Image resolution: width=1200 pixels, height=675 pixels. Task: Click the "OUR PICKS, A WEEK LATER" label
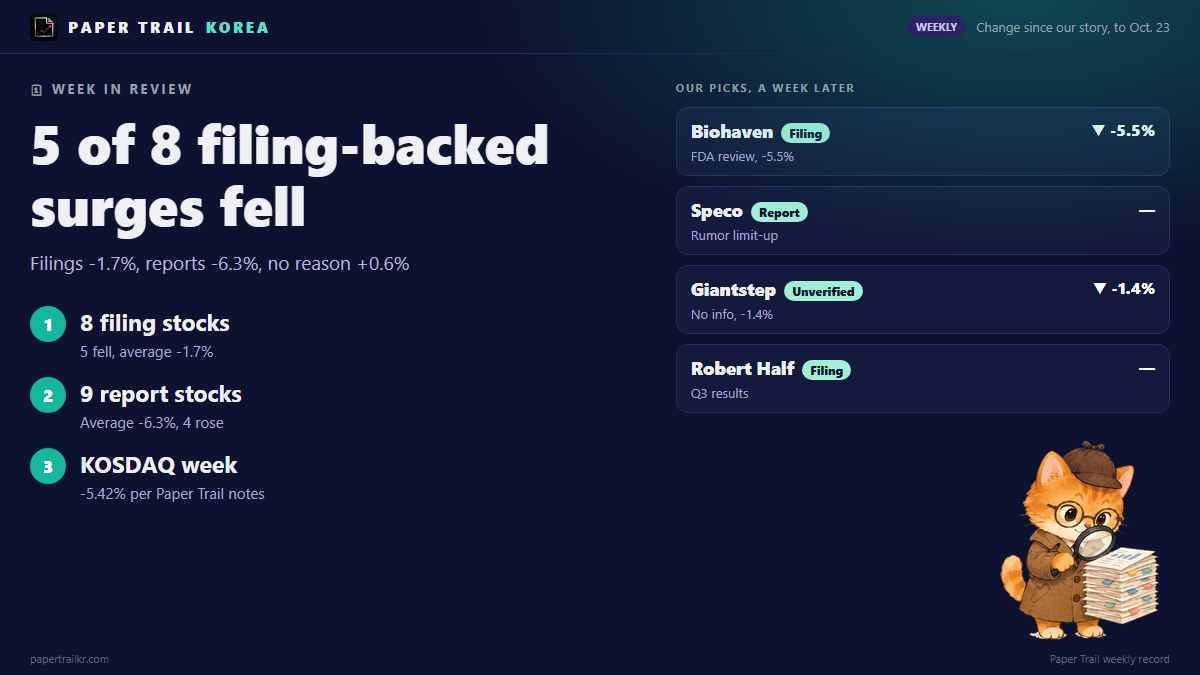point(765,88)
